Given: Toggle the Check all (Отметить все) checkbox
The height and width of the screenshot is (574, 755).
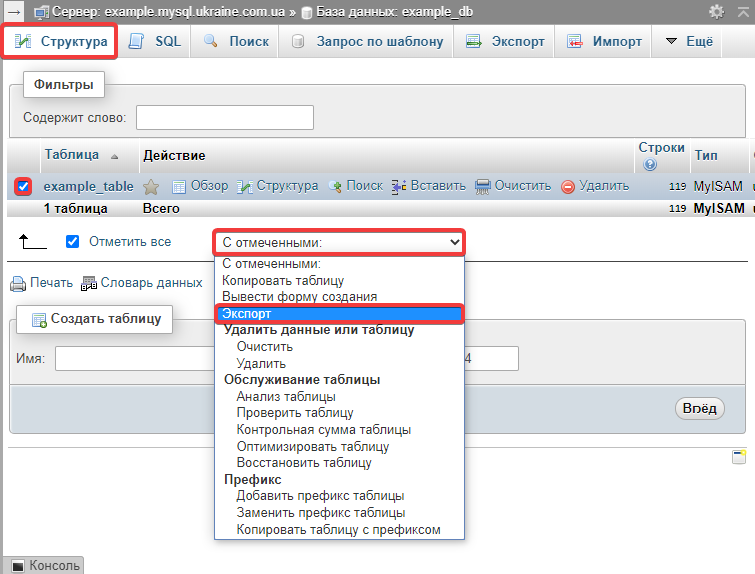Looking at the screenshot, I should tap(72, 241).
